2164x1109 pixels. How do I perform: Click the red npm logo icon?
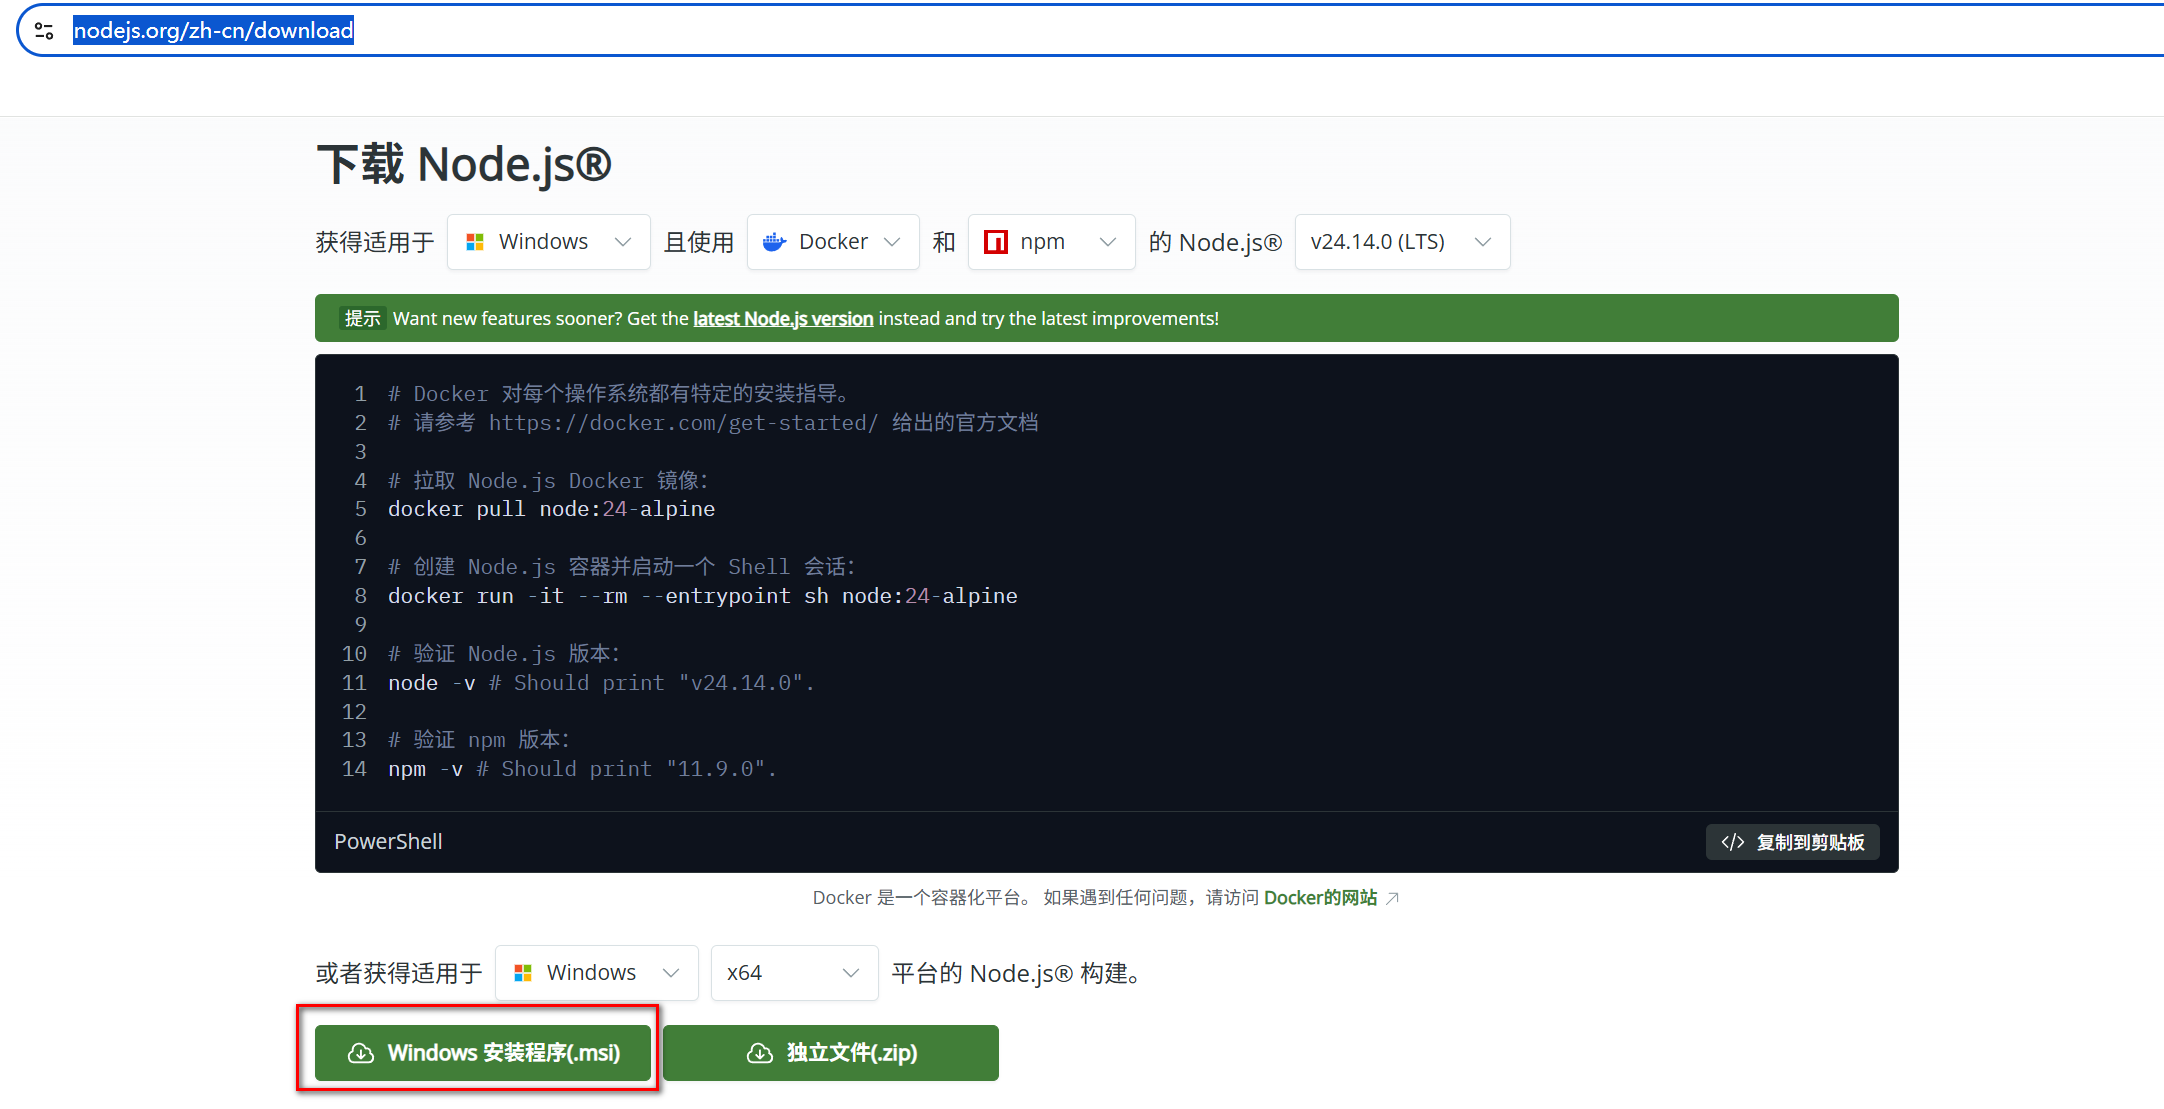click(x=996, y=242)
